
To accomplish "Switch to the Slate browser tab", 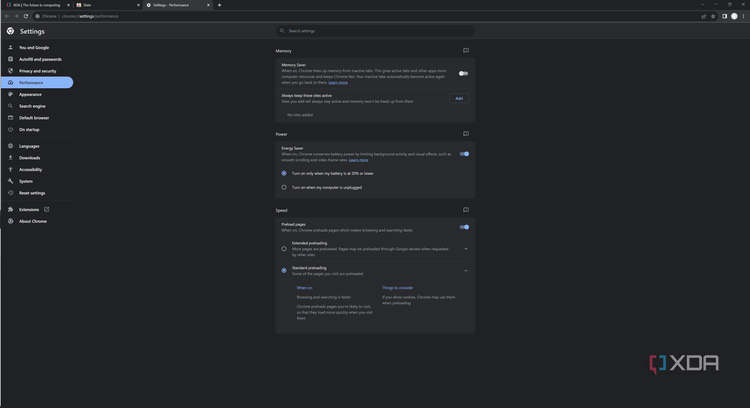I will pyautogui.click(x=106, y=5).
